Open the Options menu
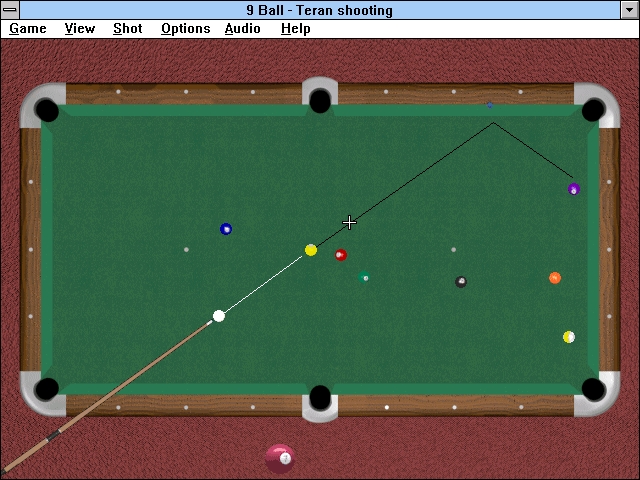The height and width of the screenshot is (480, 640). click(186, 29)
